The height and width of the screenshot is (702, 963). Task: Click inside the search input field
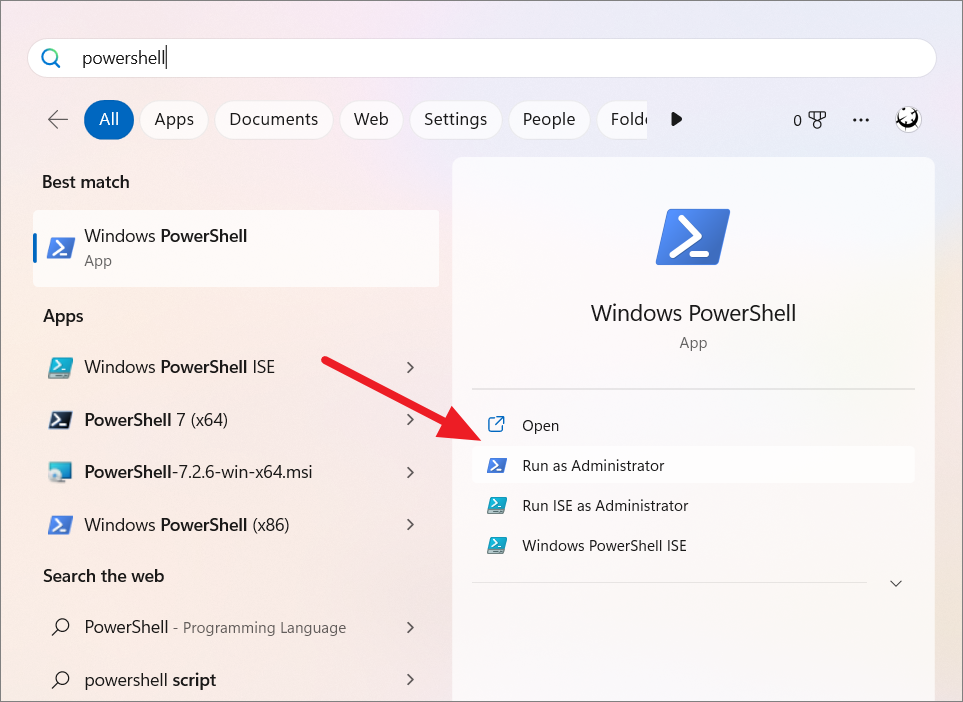coord(400,58)
